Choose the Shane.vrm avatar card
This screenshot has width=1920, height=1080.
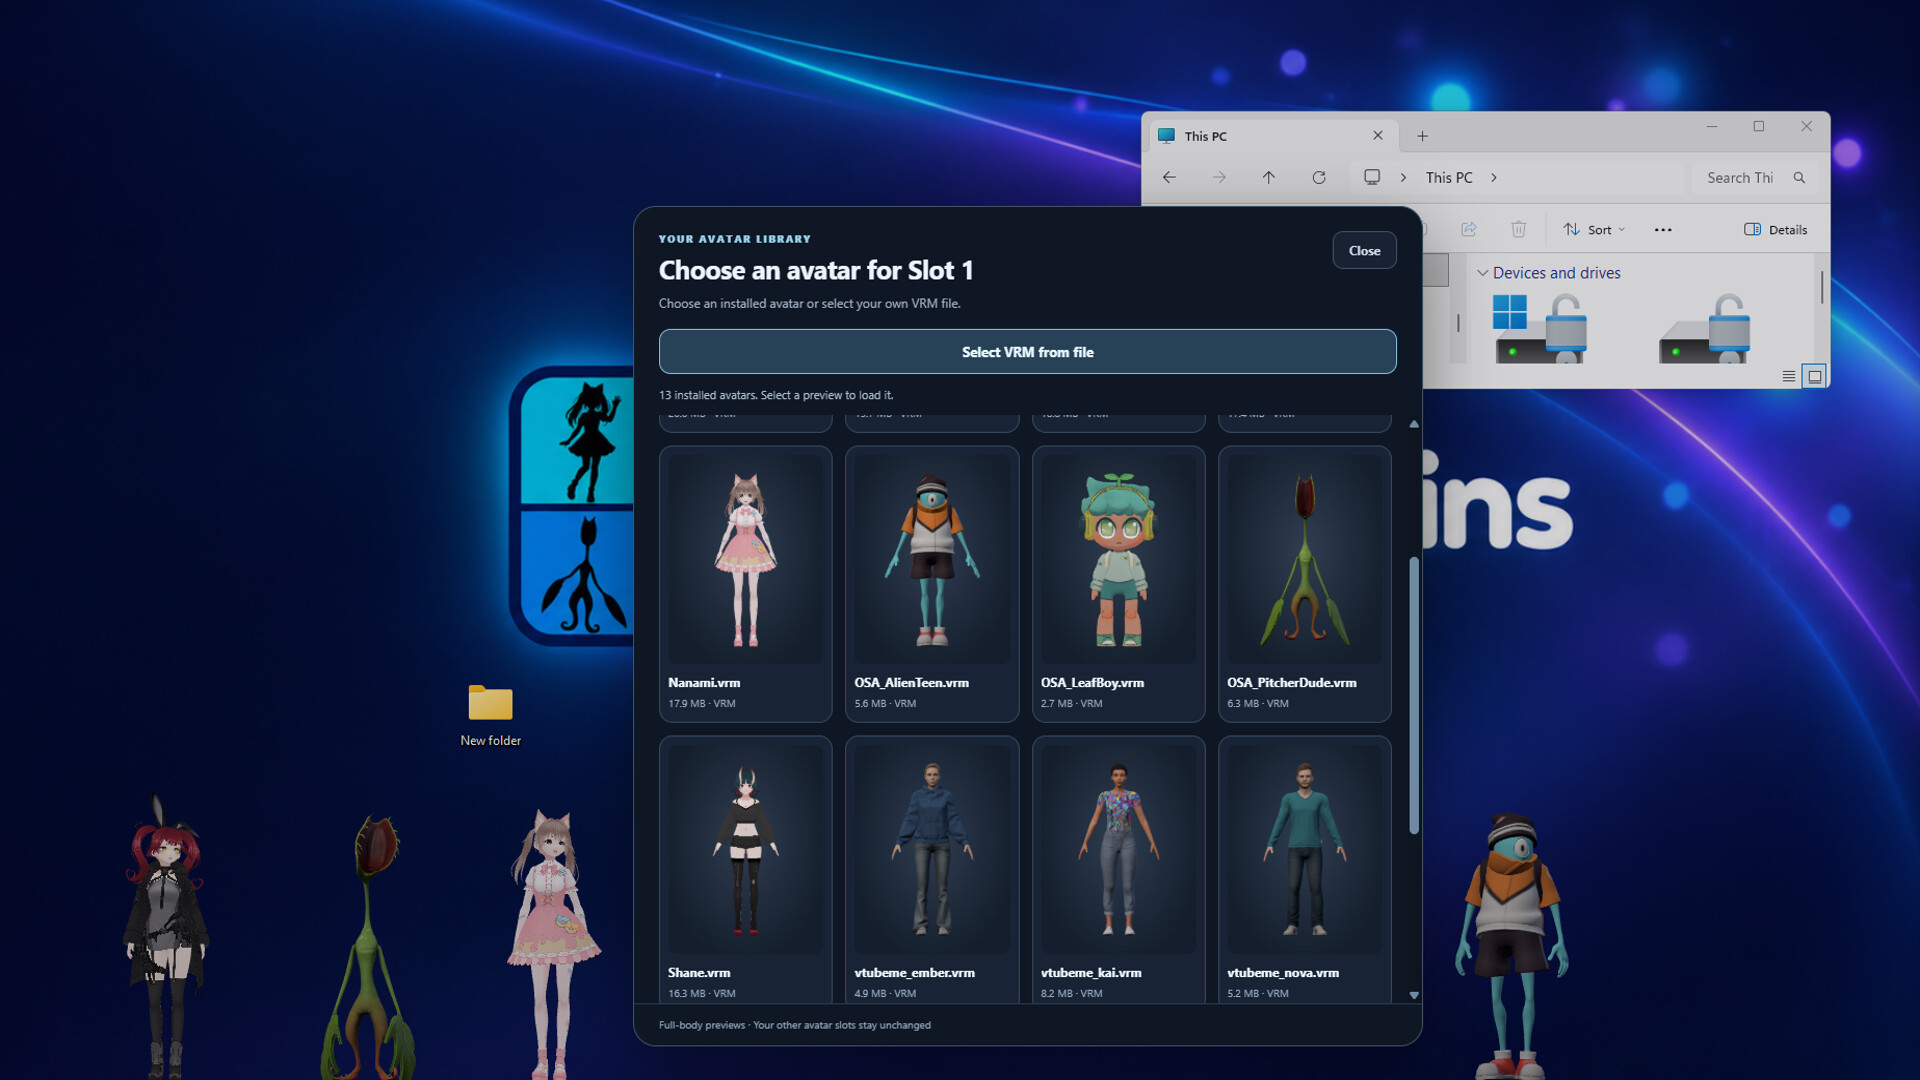pos(745,870)
